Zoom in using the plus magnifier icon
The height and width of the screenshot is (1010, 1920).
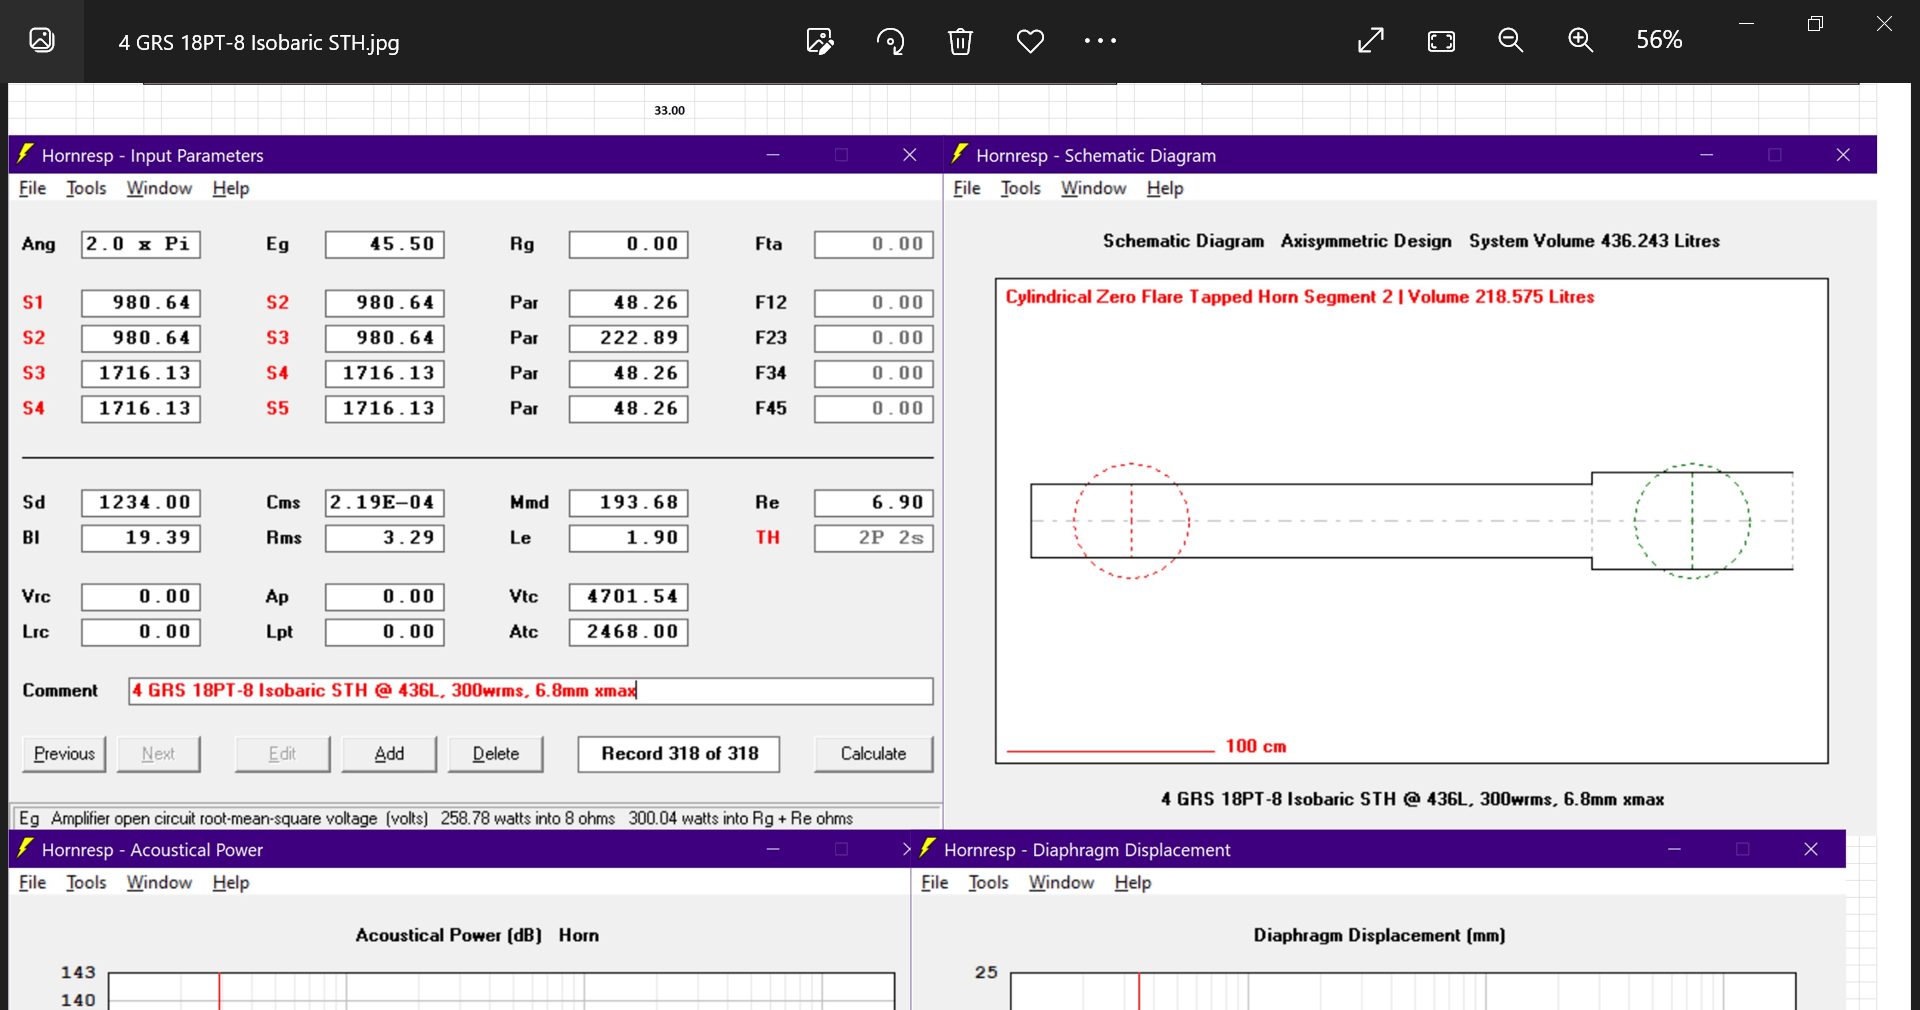coord(1581,40)
